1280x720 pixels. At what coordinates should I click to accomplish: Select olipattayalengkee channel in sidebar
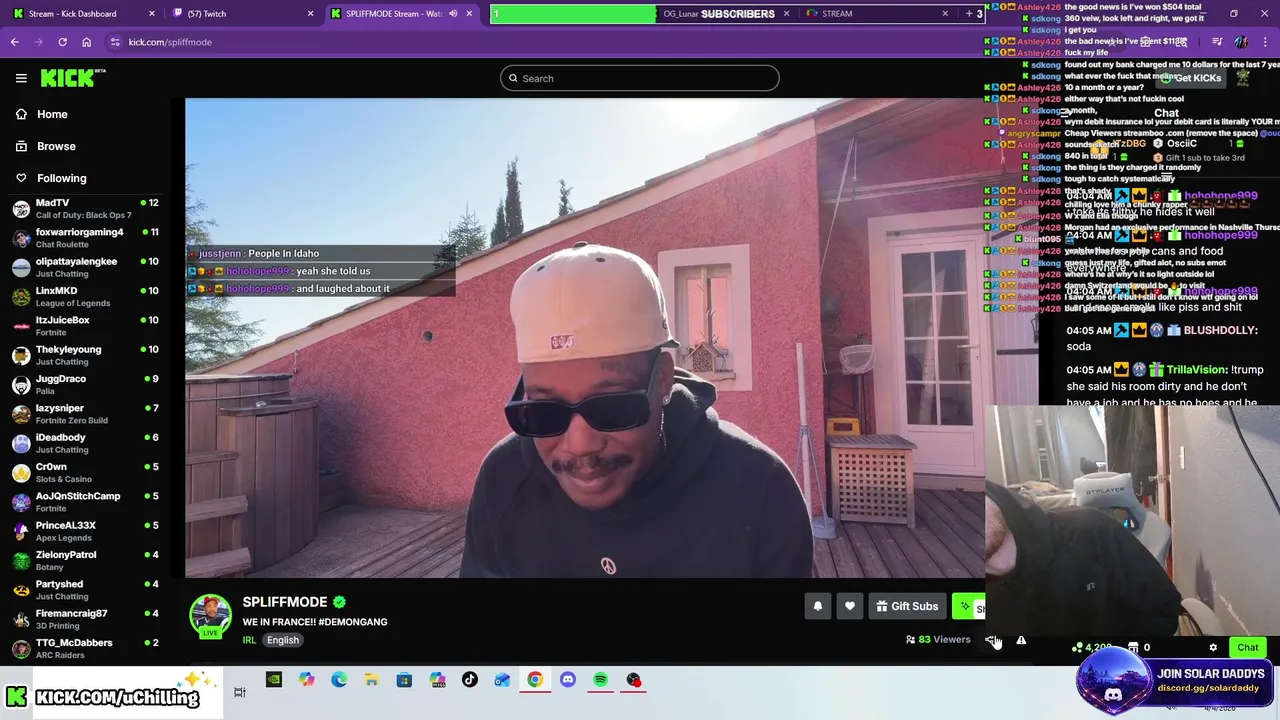85,267
